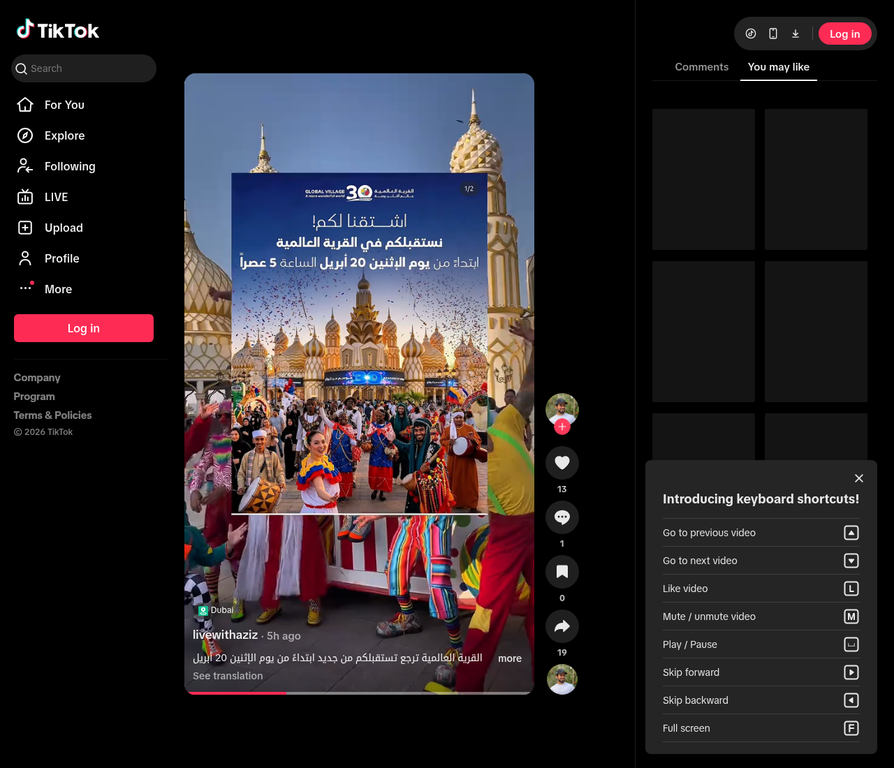Follow livewithaziz via the plus icon

[562, 427]
